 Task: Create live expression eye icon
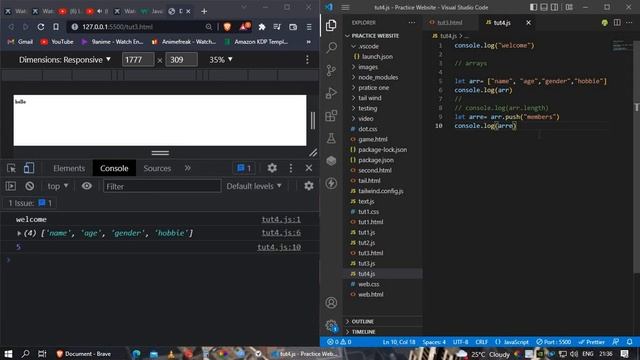pos(87,186)
